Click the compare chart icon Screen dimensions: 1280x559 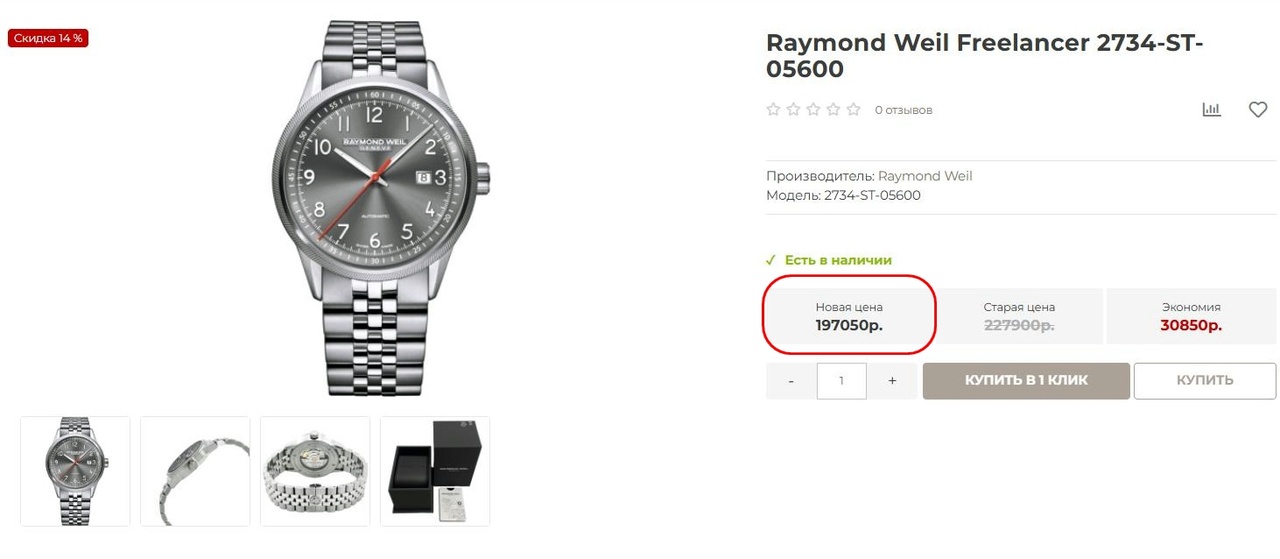click(1211, 110)
